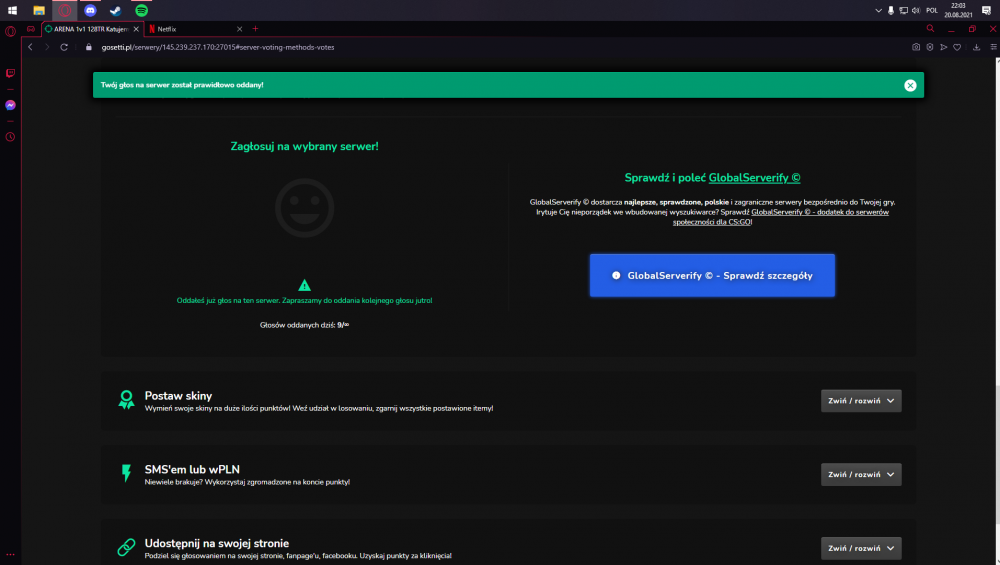This screenshot has width=1000, height=565.
Task: Click GlobalServerify - Sprawdź szczegóły button
Action: 712,275
